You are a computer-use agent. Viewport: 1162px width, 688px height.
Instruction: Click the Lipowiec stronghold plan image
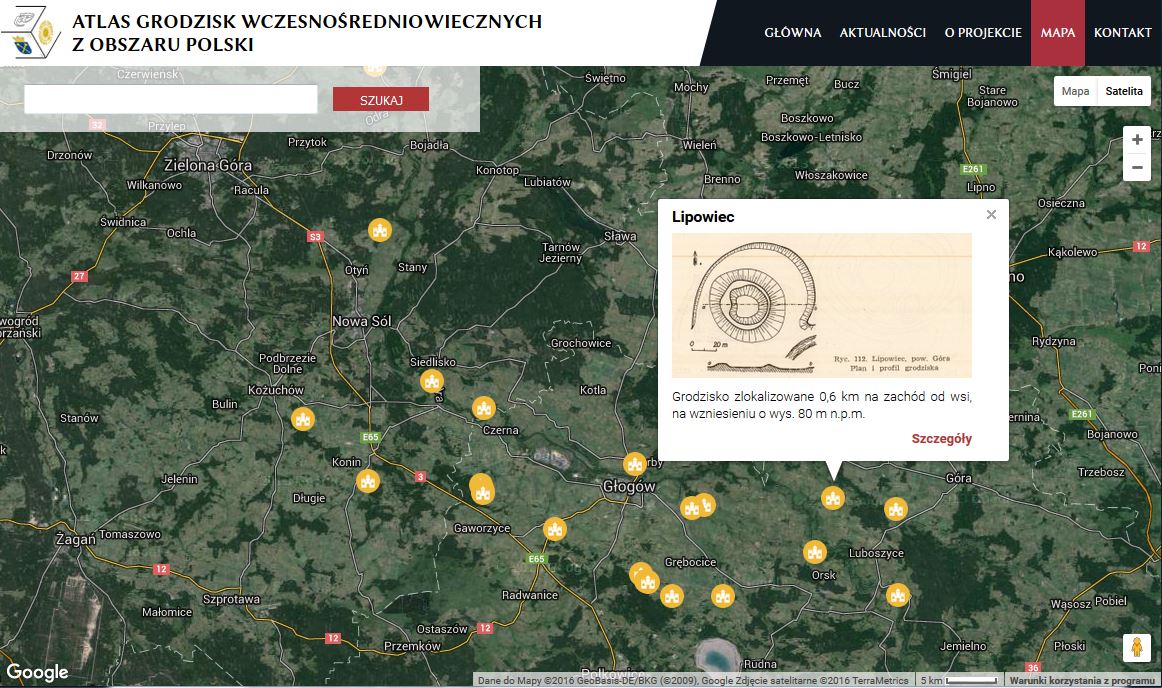821,305
